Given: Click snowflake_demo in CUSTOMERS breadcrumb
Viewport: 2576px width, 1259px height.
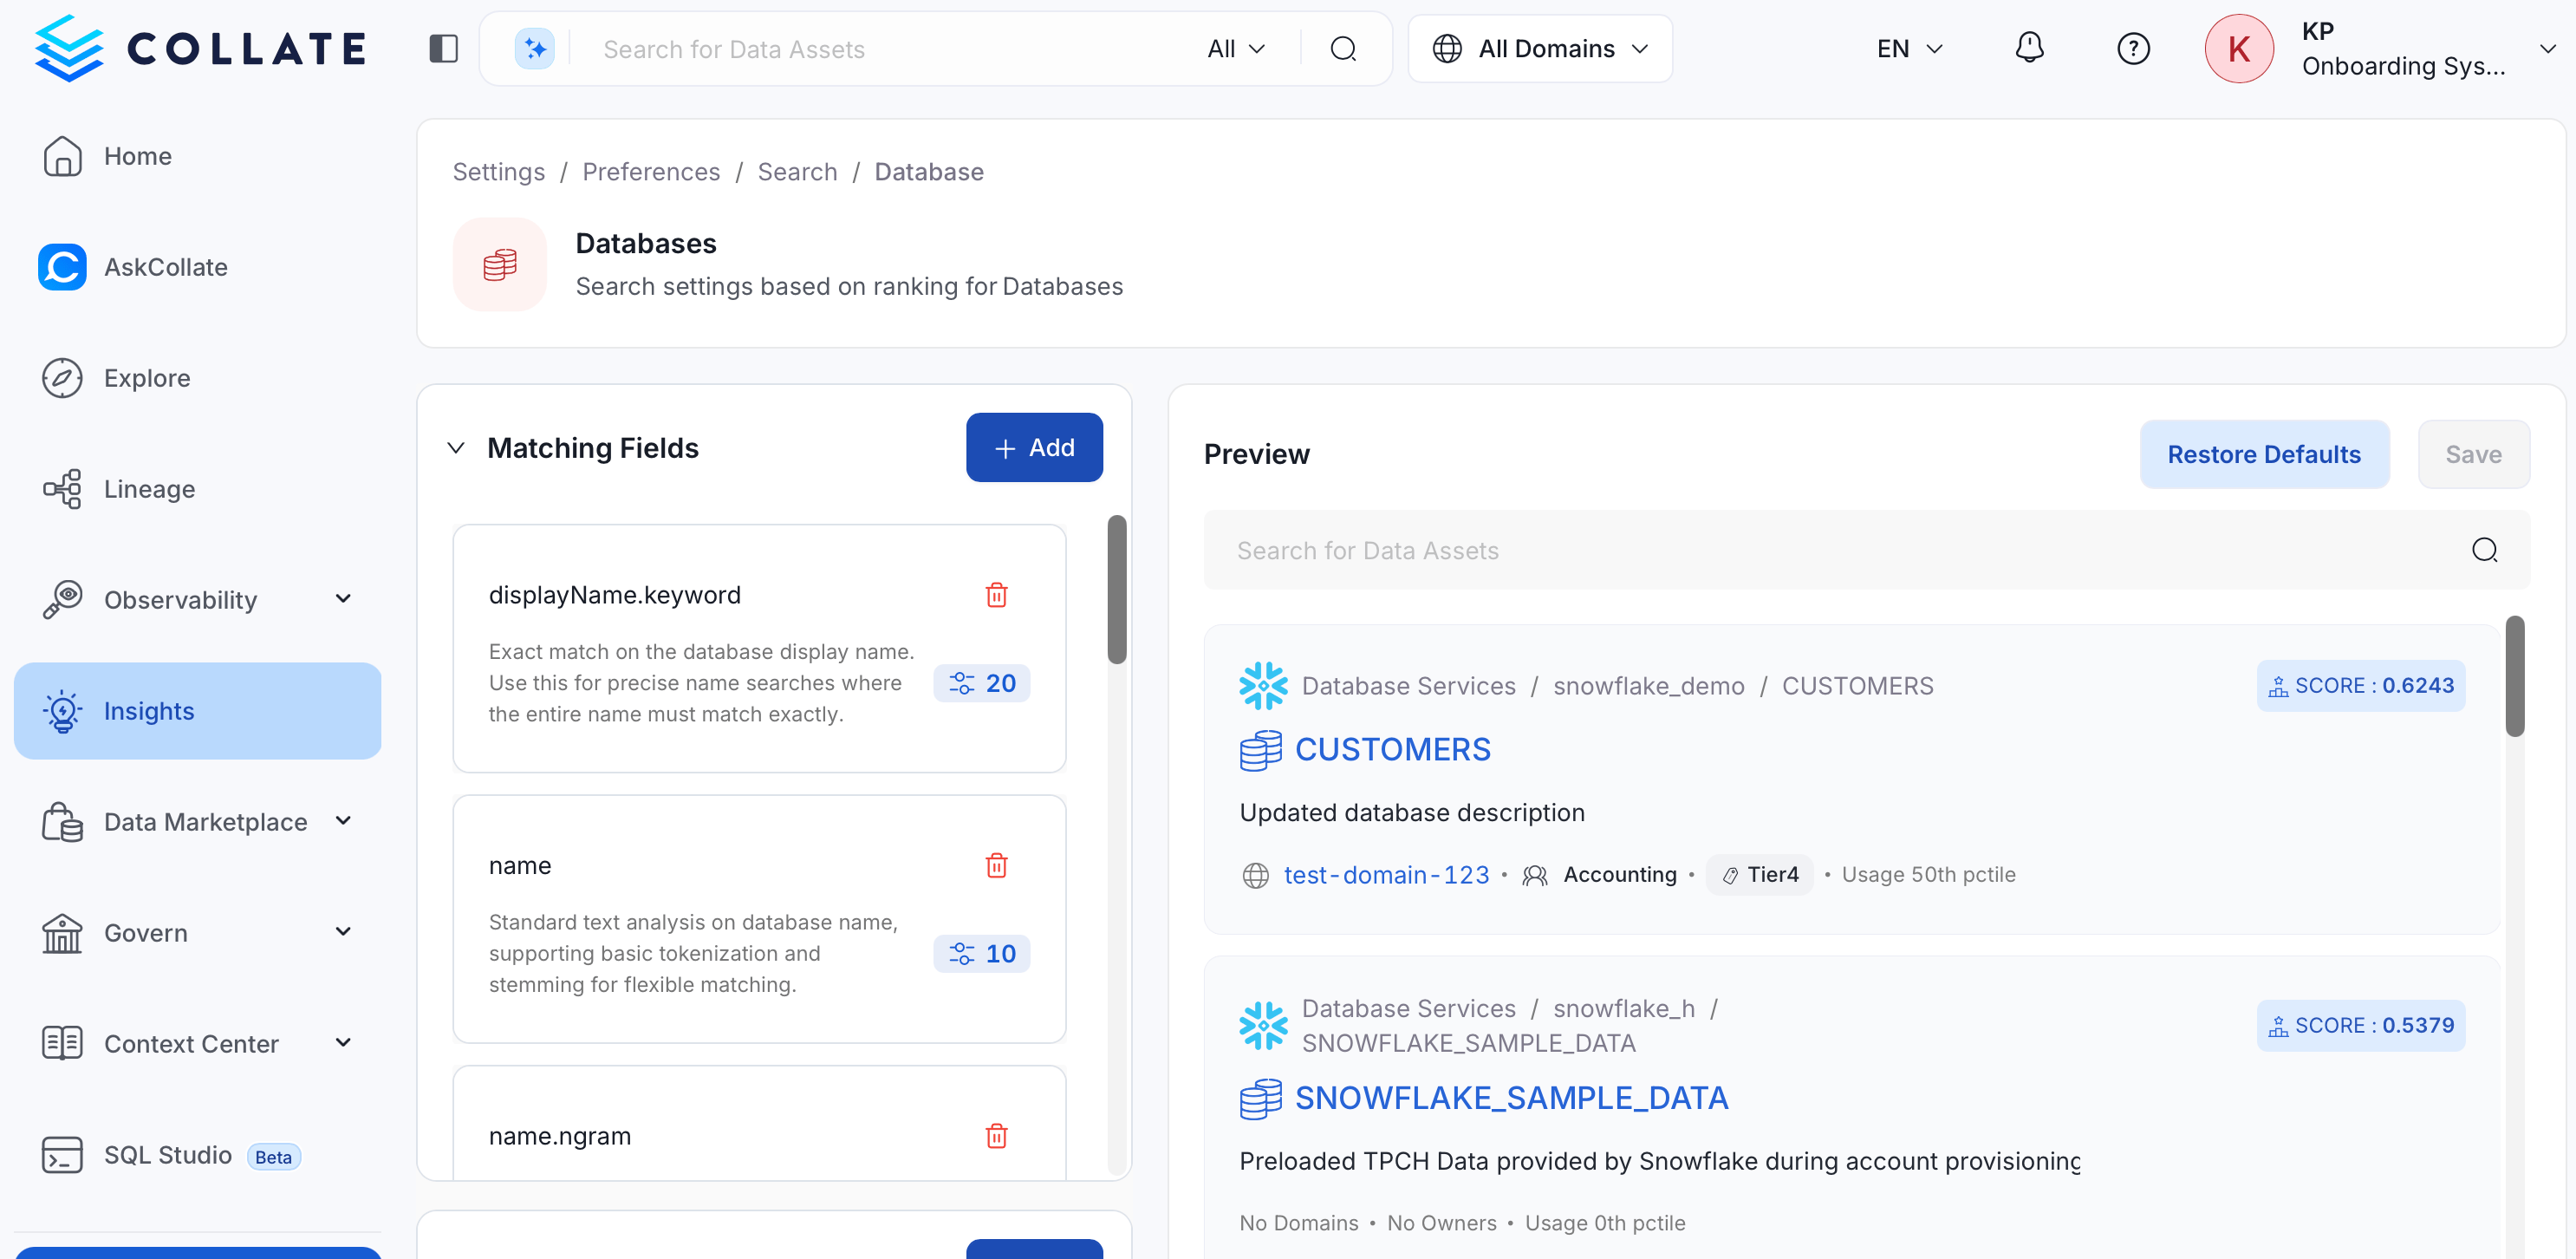Looking at the screenshot, I should 1648,686.
